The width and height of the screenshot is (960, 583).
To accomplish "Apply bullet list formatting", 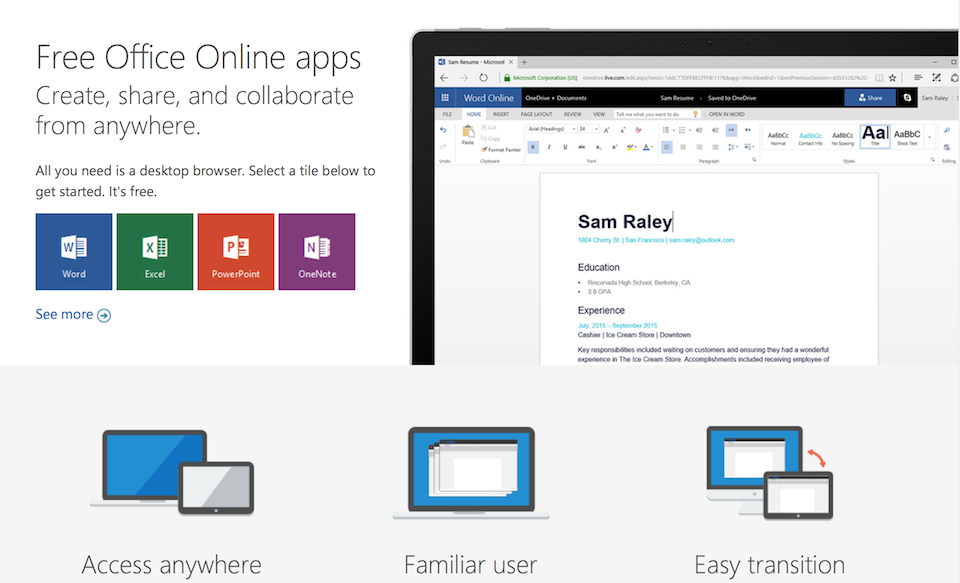I will (666, 130).
